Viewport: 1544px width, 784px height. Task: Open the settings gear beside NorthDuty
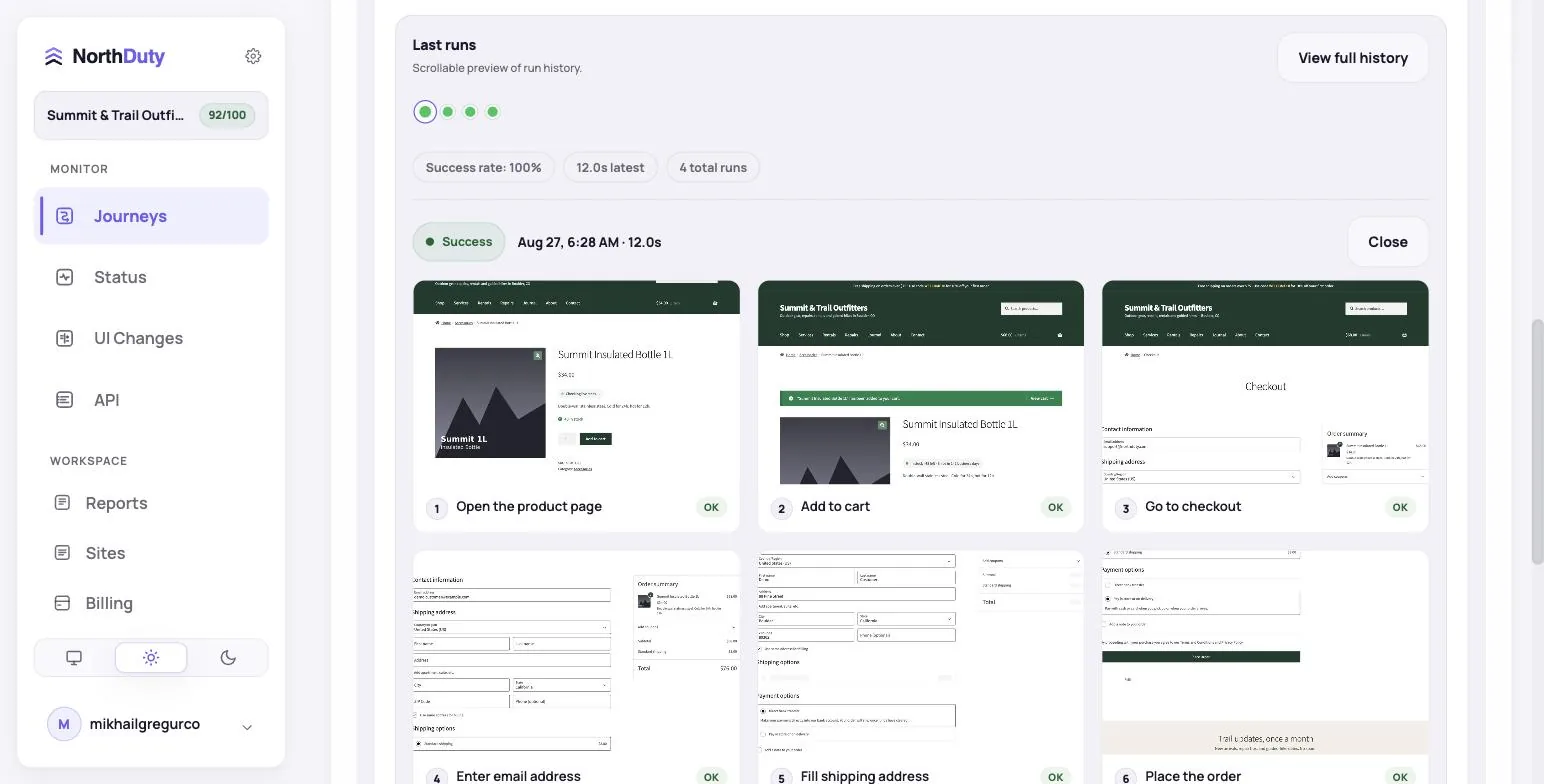point(253,56)
